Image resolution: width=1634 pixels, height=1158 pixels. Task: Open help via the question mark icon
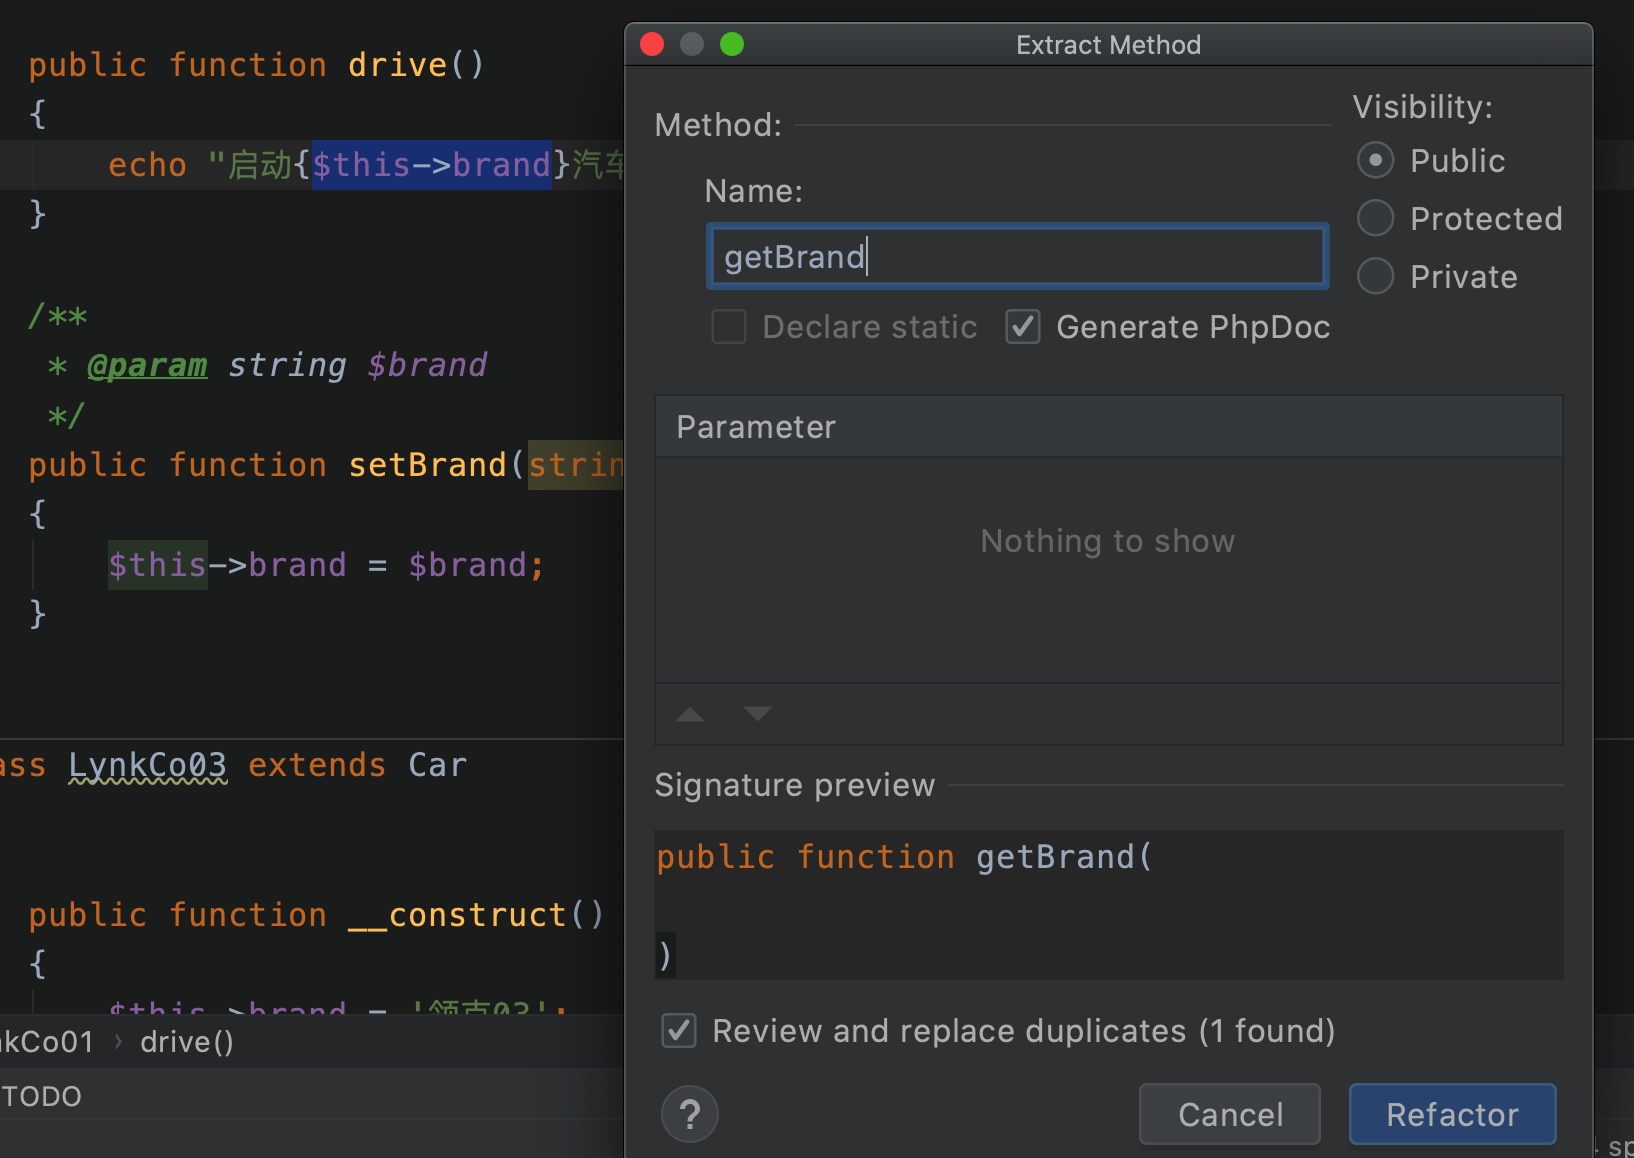[690, 1114]
